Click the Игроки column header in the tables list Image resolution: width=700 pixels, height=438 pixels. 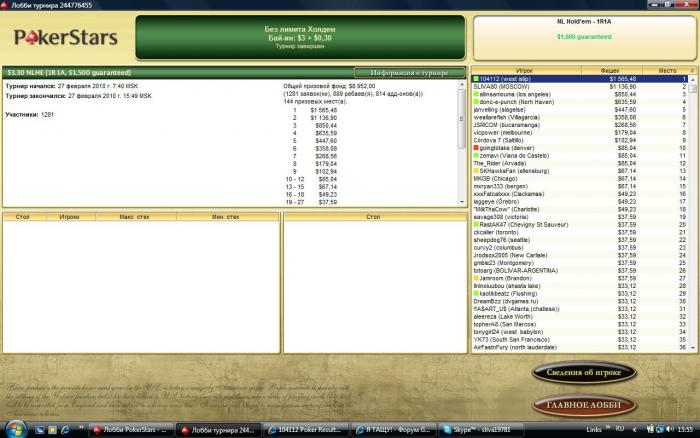point(69,217)
